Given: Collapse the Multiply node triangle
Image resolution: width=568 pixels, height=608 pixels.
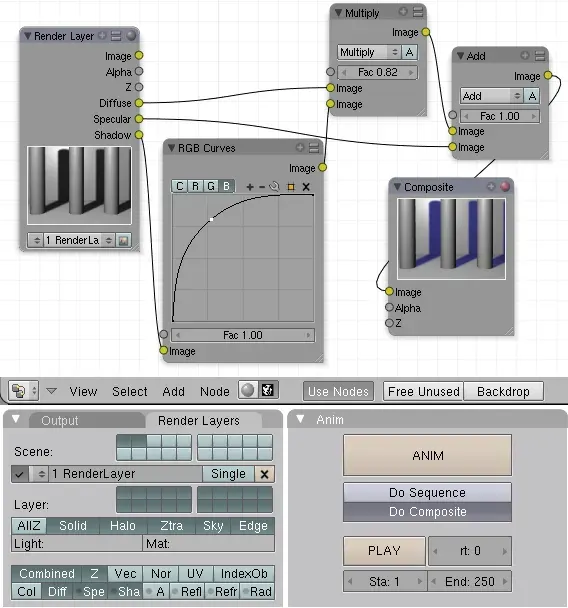Looking at the screenshot, I should [x=338, y=13].
